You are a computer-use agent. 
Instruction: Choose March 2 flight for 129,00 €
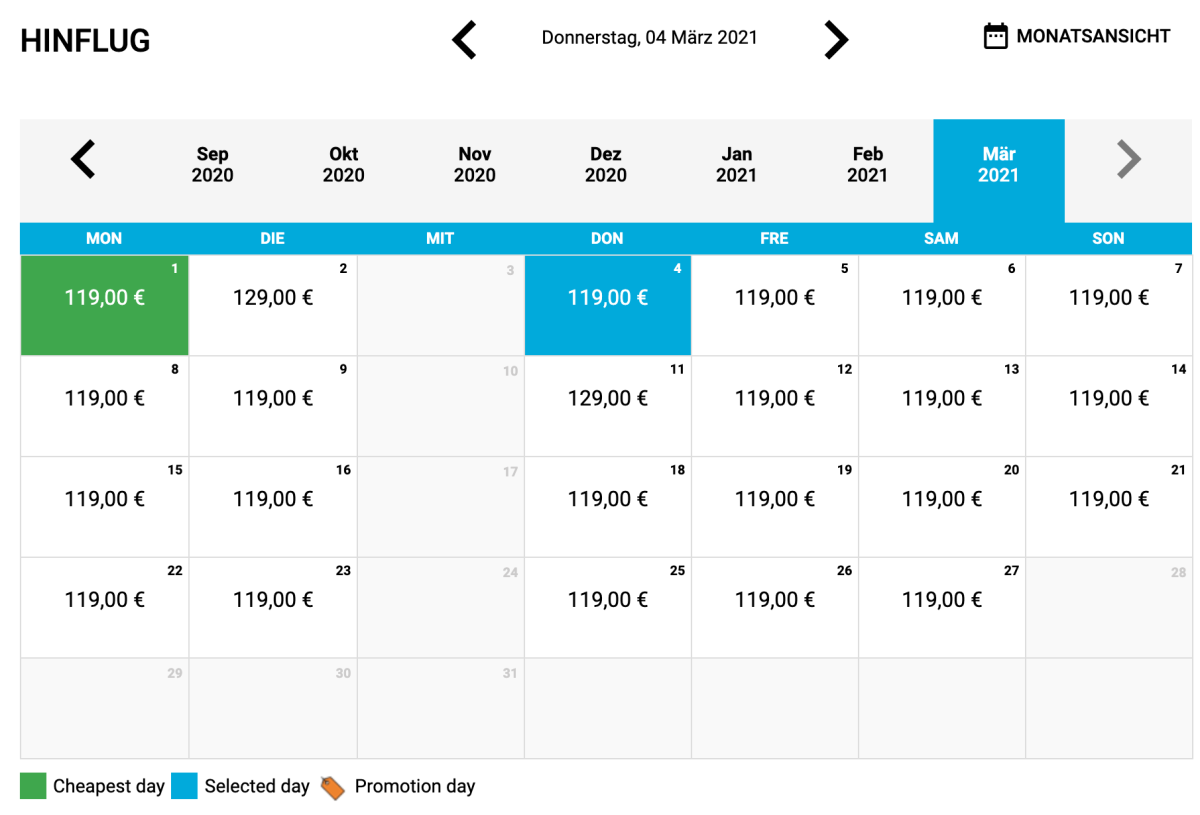tap(273, 305)
